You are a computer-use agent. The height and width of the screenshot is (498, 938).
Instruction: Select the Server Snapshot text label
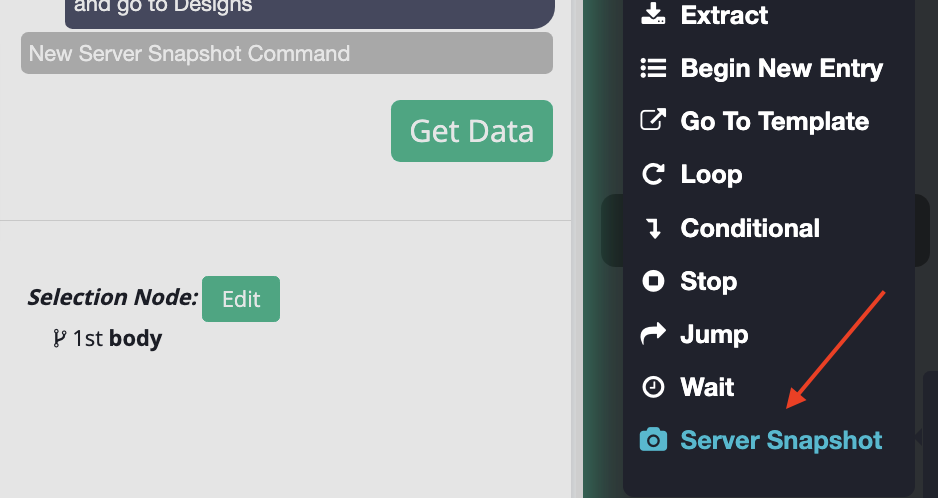pos(781,440)
